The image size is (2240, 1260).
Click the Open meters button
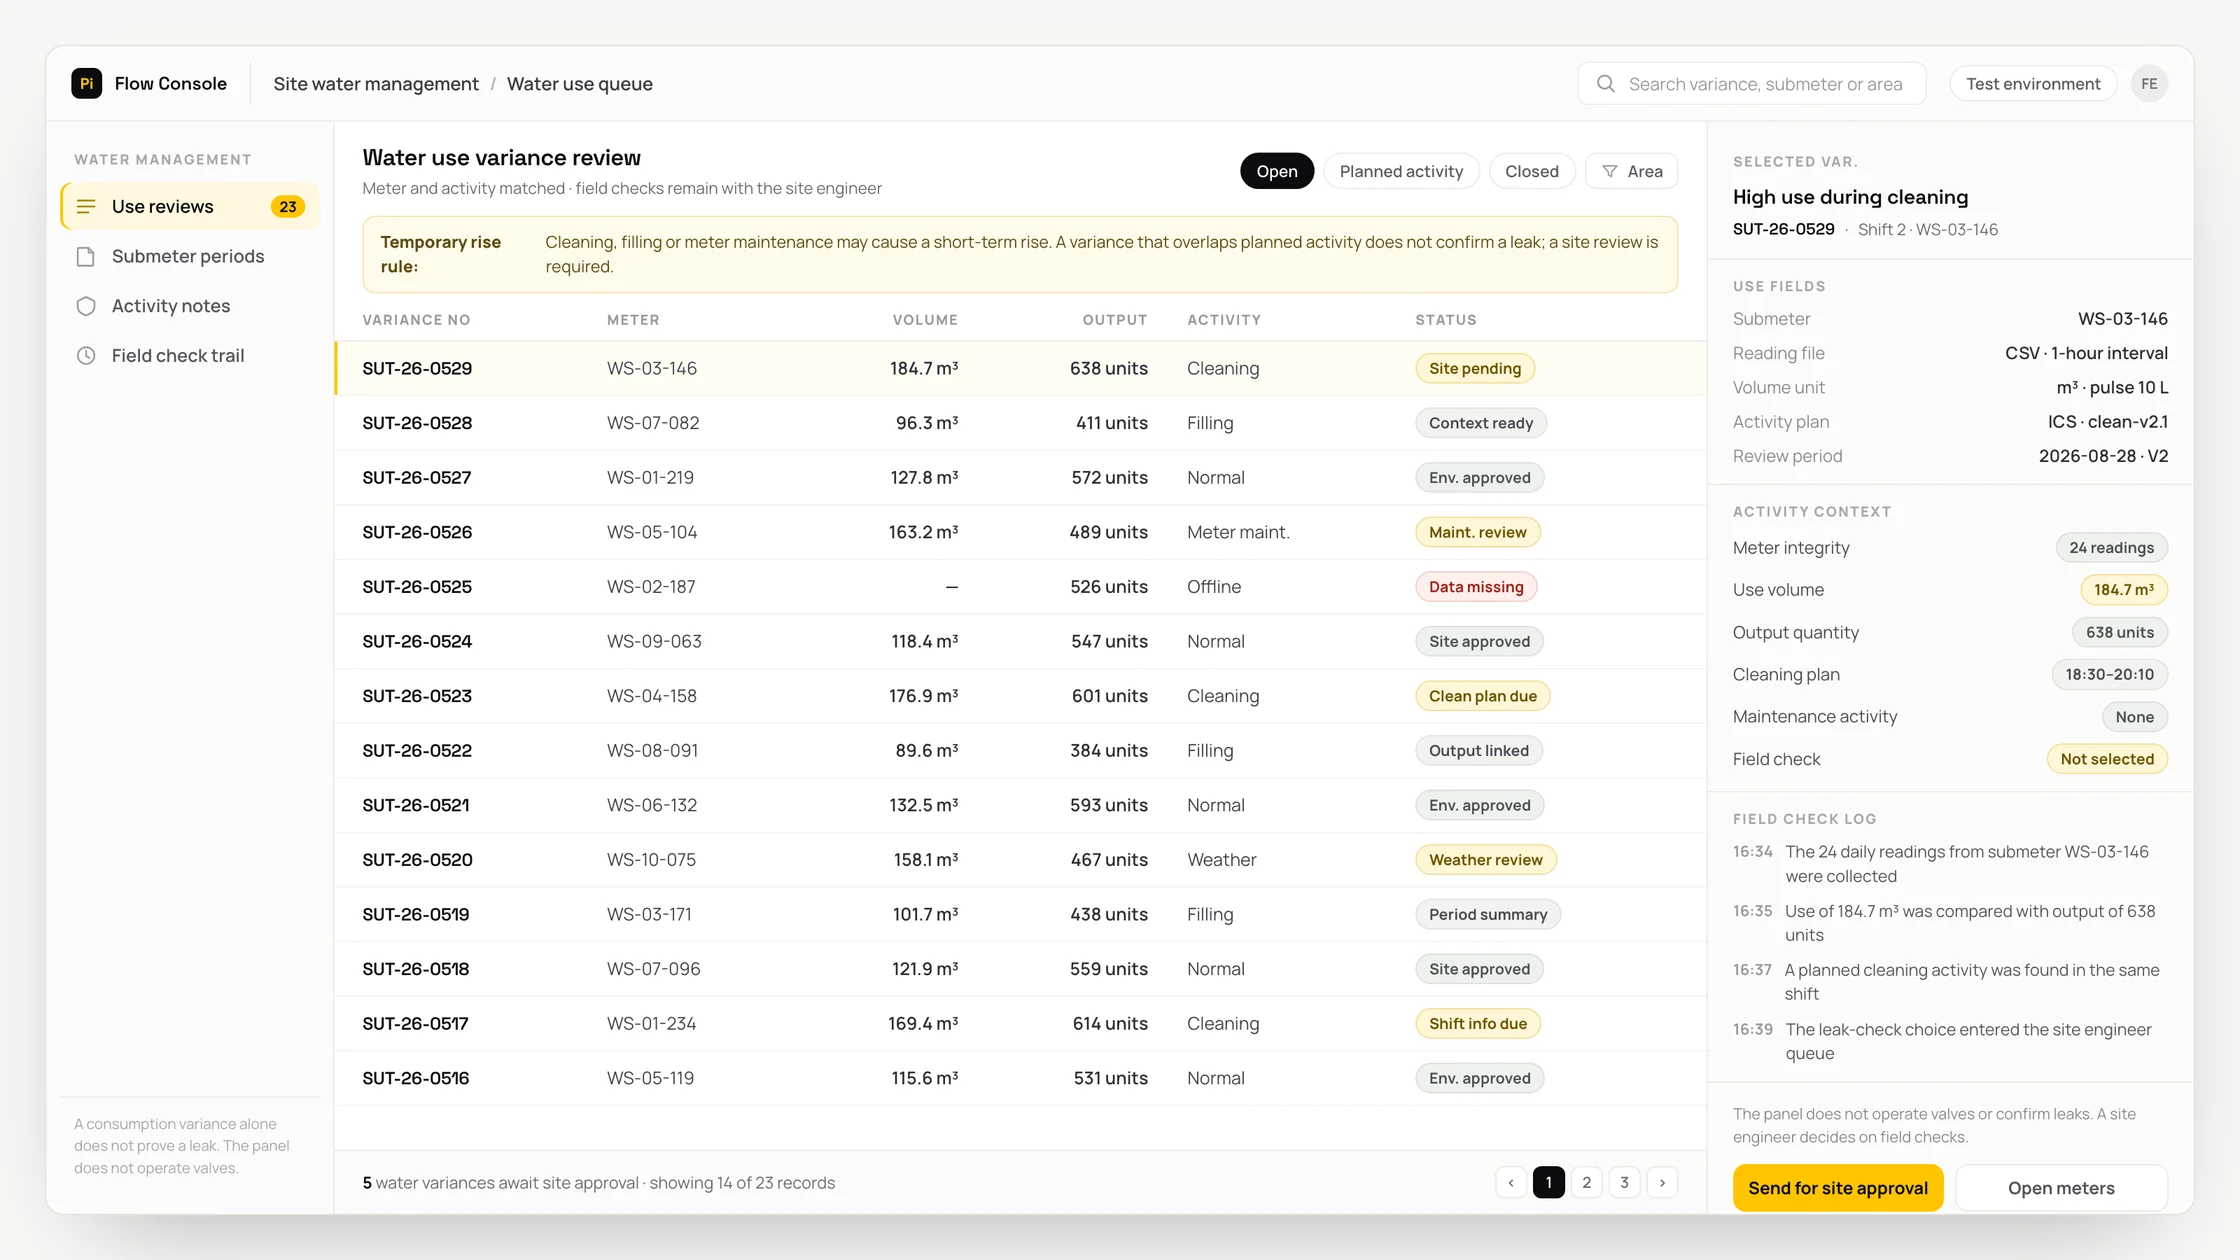tap(2061, 1188)
